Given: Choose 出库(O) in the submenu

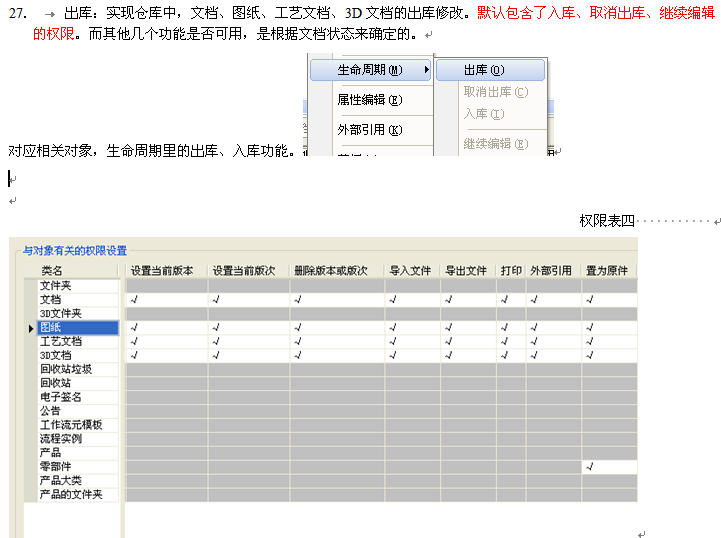Looking at the screenshot, I should (x=484, y=70).
